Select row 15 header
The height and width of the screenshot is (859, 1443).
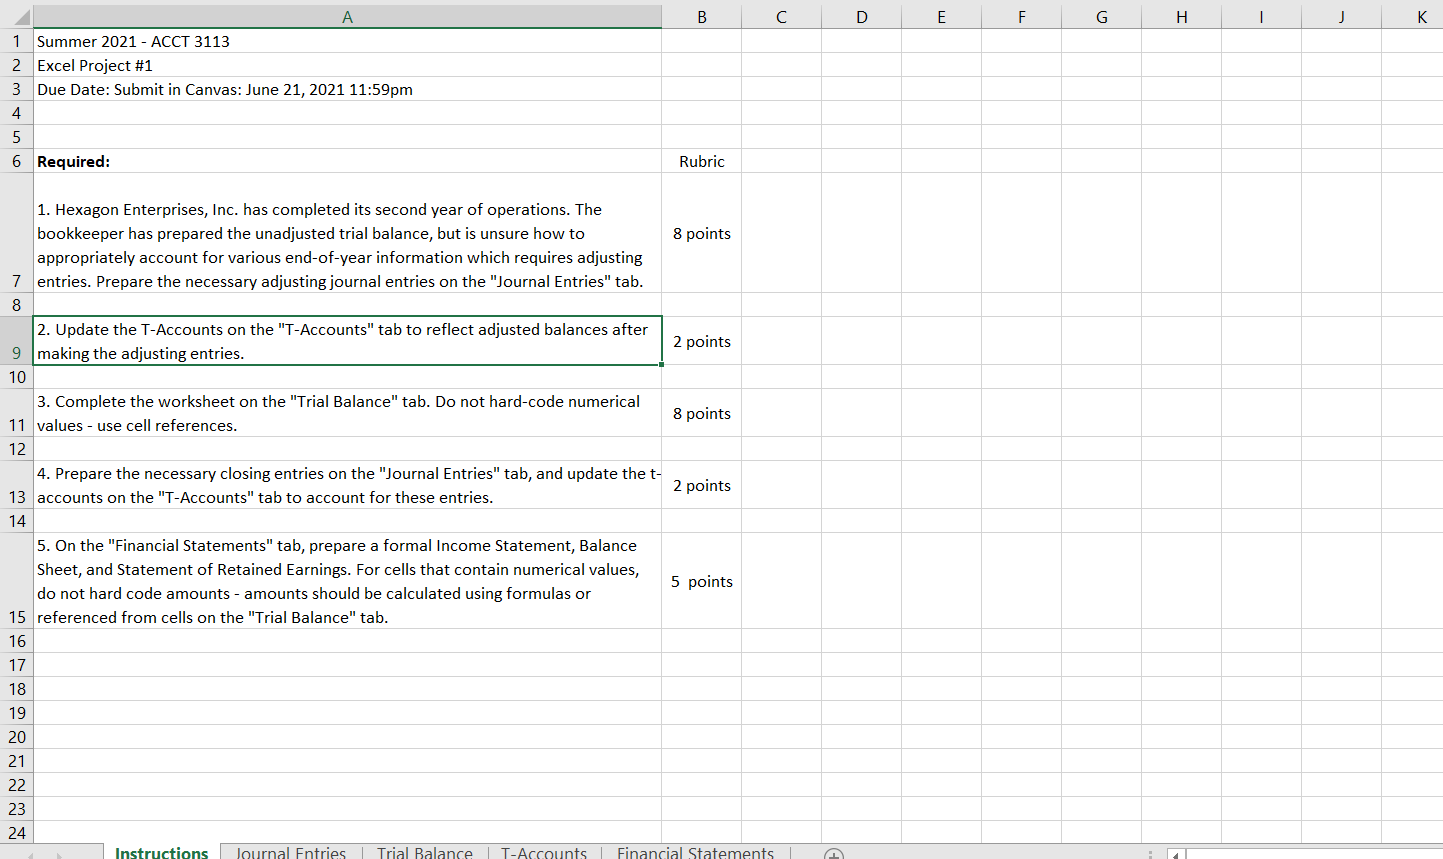(x=16, y=581)
